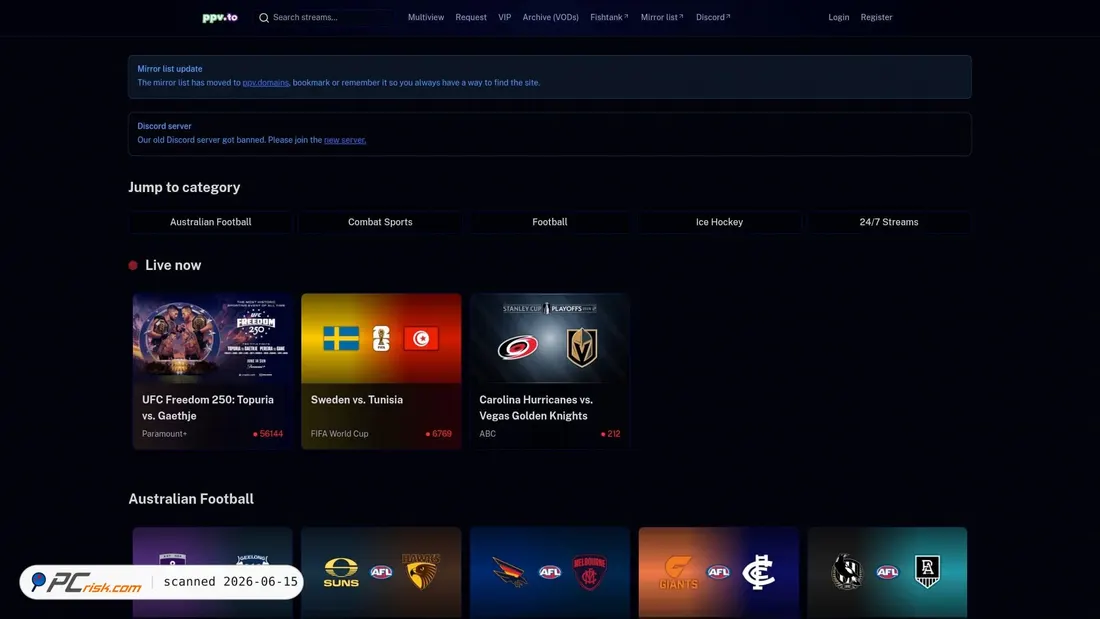Image resolution: width=1100 pixels, height=619 pixels.
Task: Click the Port Adelaide logo
Action: (927, 572)
